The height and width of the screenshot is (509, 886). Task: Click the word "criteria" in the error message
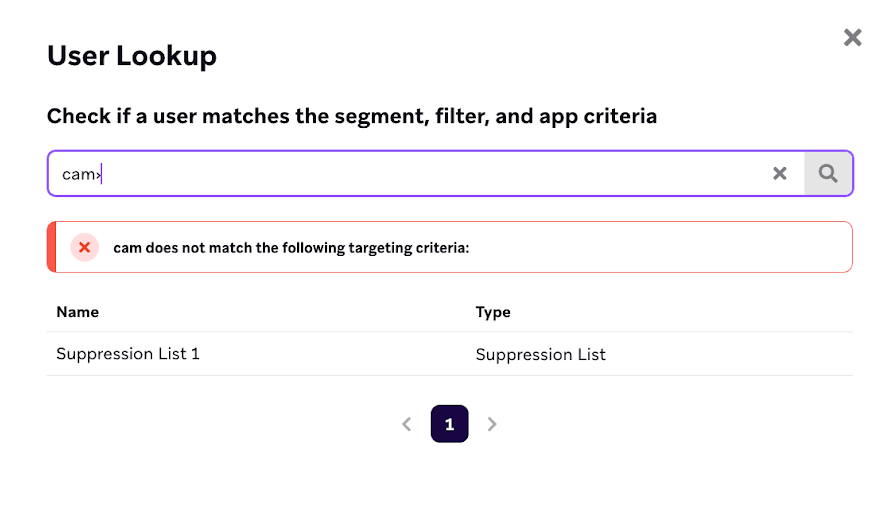439,247
